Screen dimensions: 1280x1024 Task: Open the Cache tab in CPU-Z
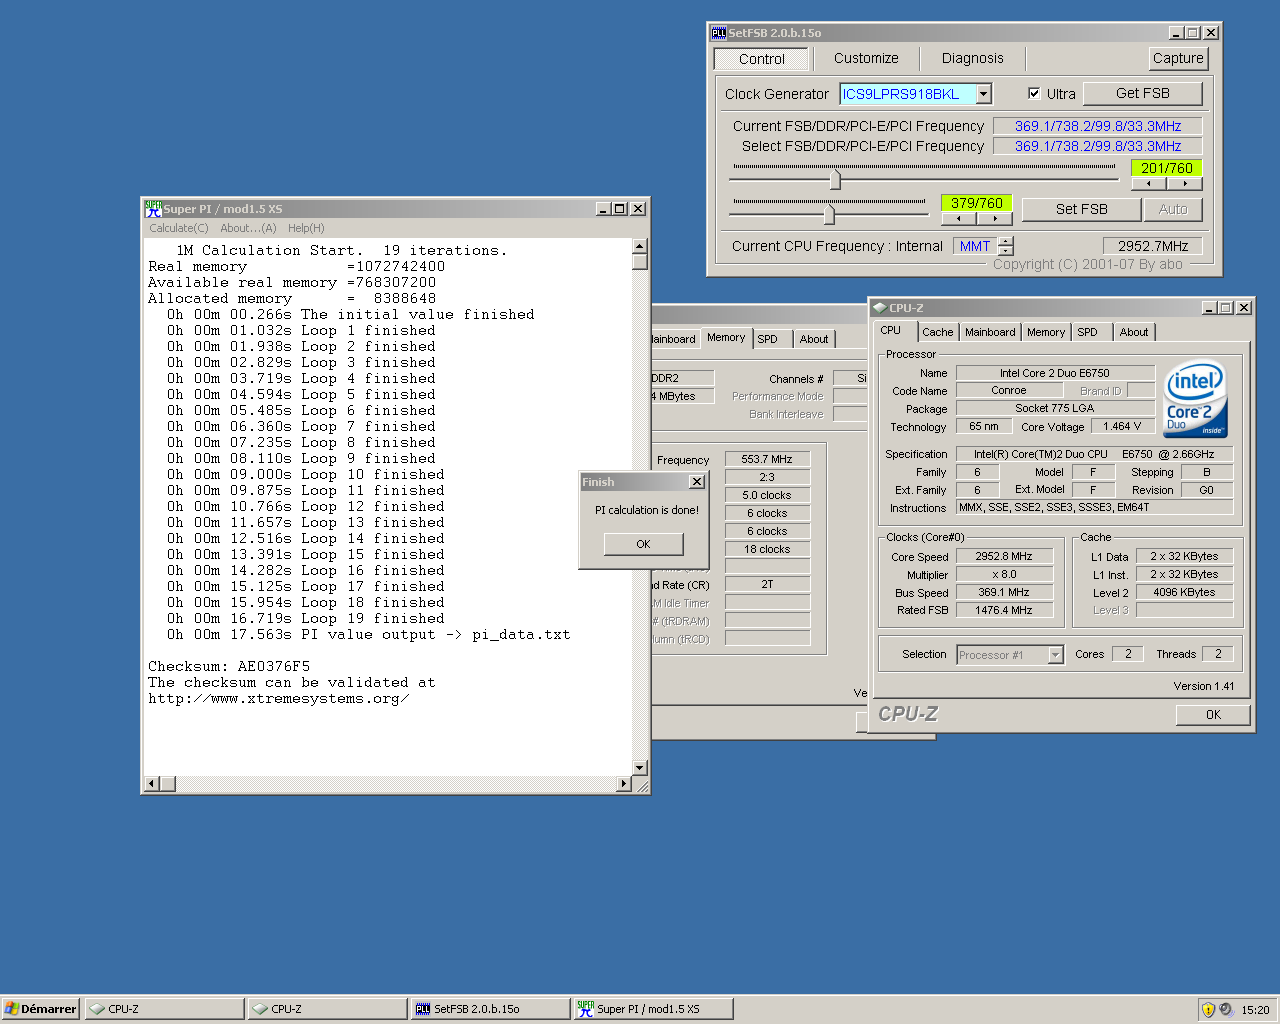938,332
